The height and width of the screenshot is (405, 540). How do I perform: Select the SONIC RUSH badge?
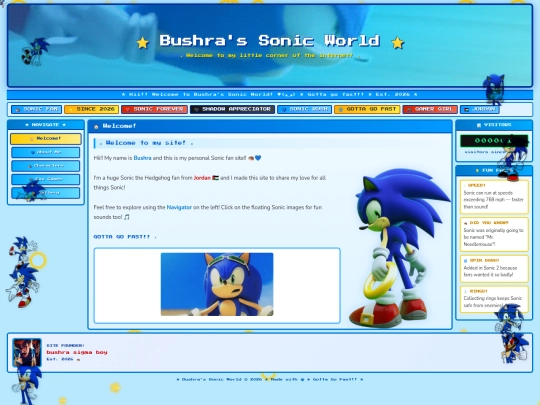click(304, 109)
